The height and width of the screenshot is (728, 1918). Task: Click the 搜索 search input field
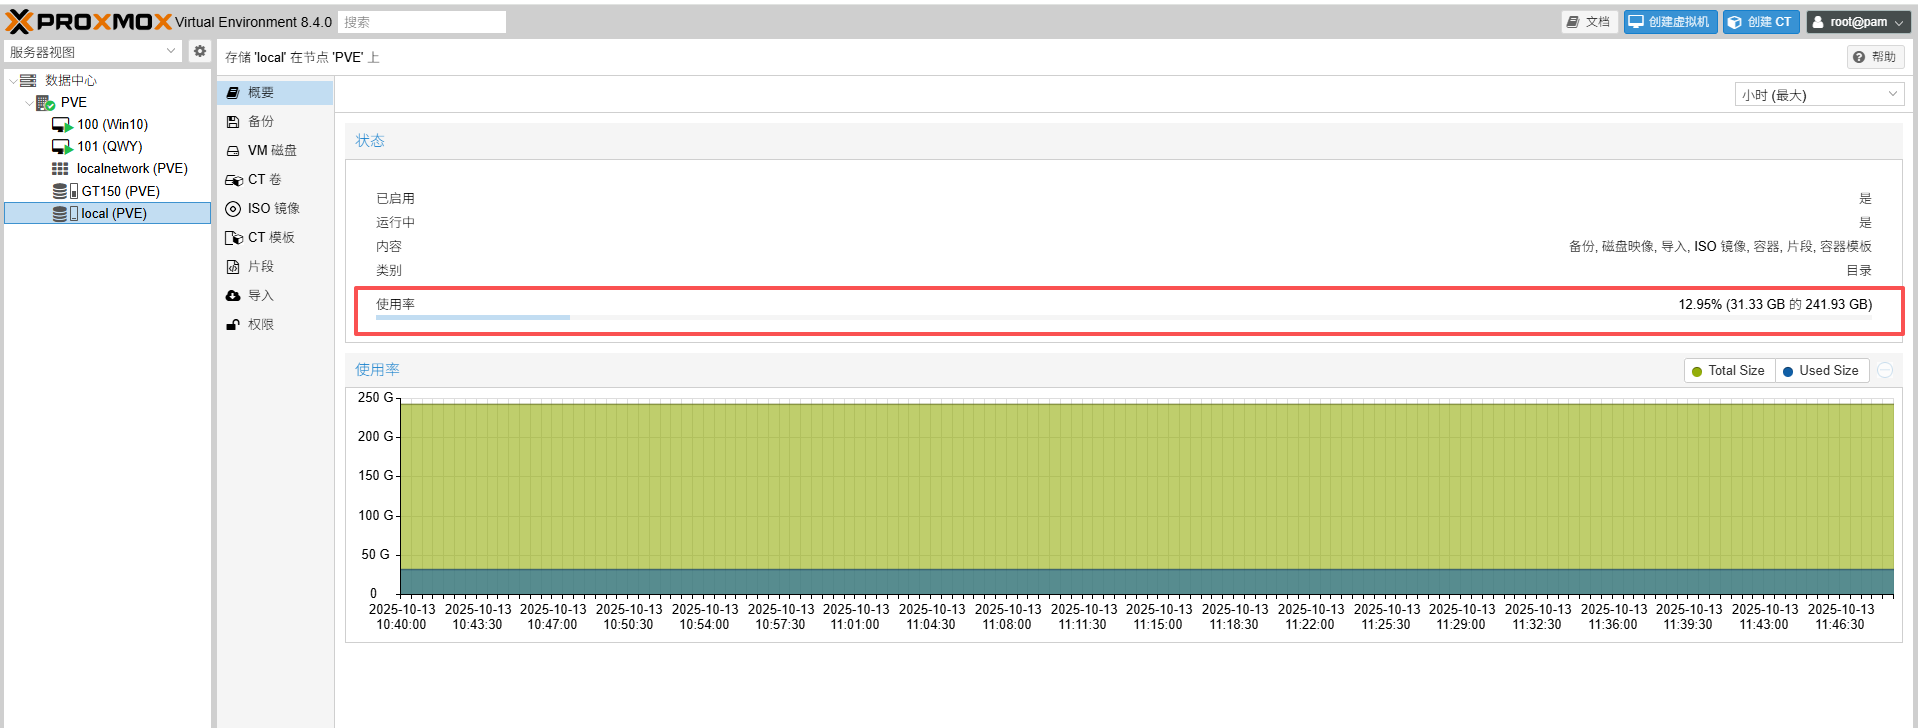point(421,22)
